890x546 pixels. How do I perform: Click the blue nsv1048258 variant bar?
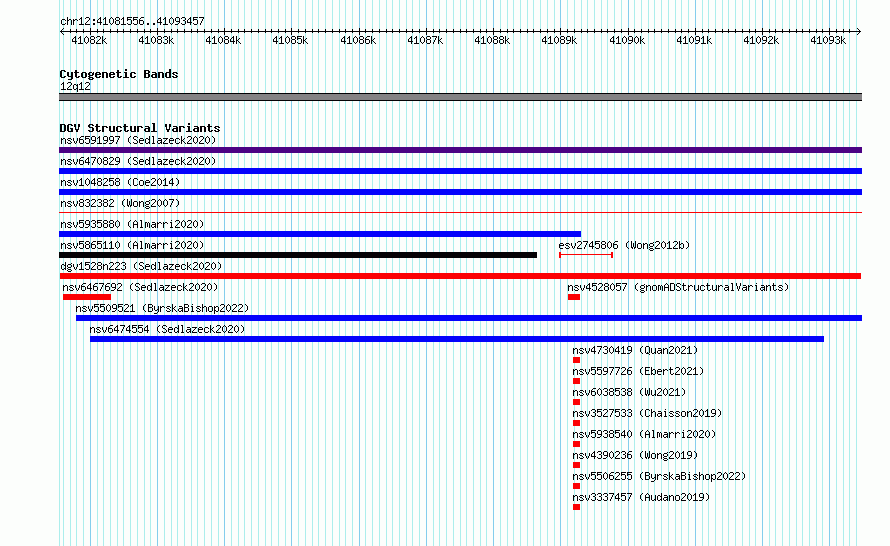460,192
